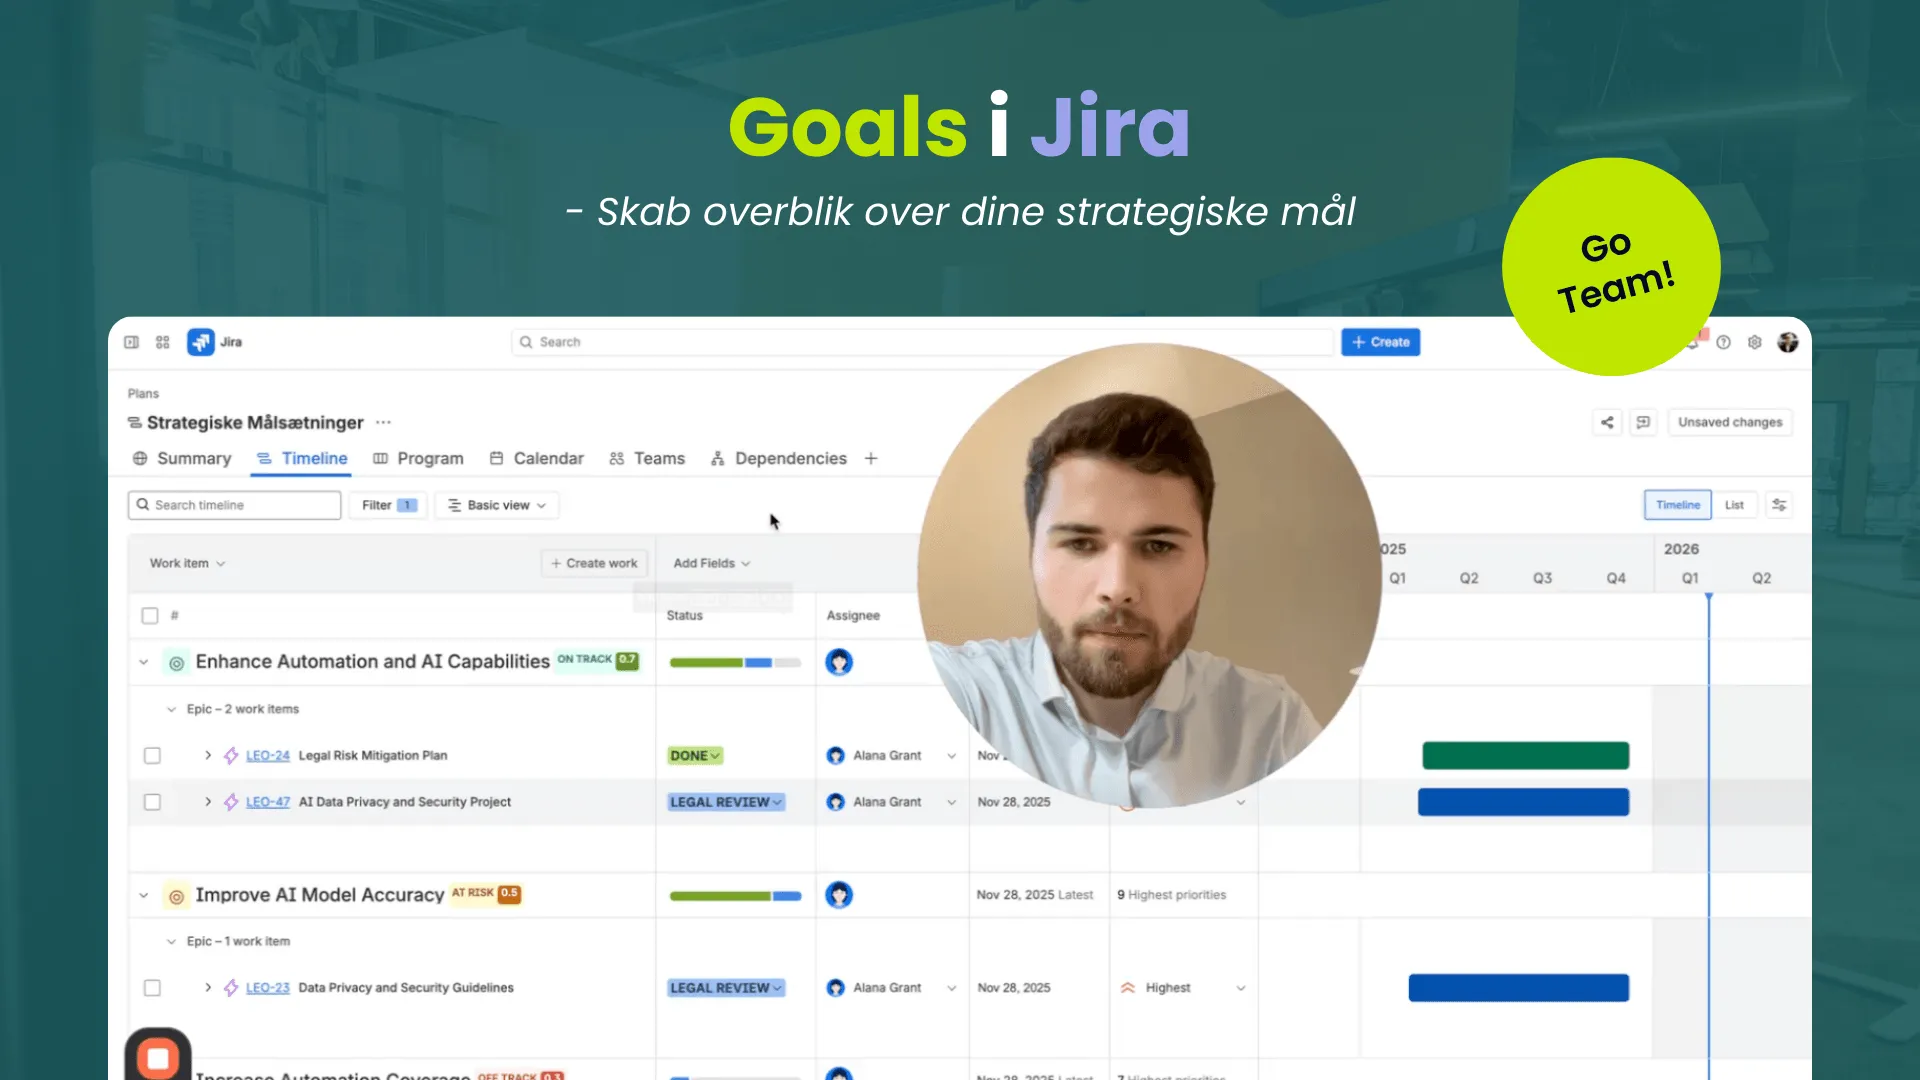Open the view settings sliders icon
Viewport: 1920px width, 1080px height.
(x=1779, y=505)
